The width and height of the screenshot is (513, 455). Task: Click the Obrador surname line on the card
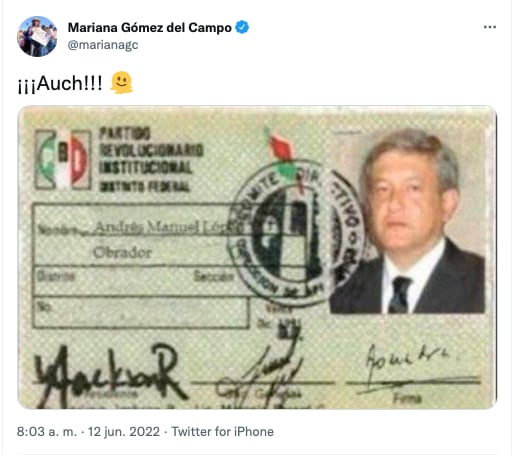click(x=122, y=252)
